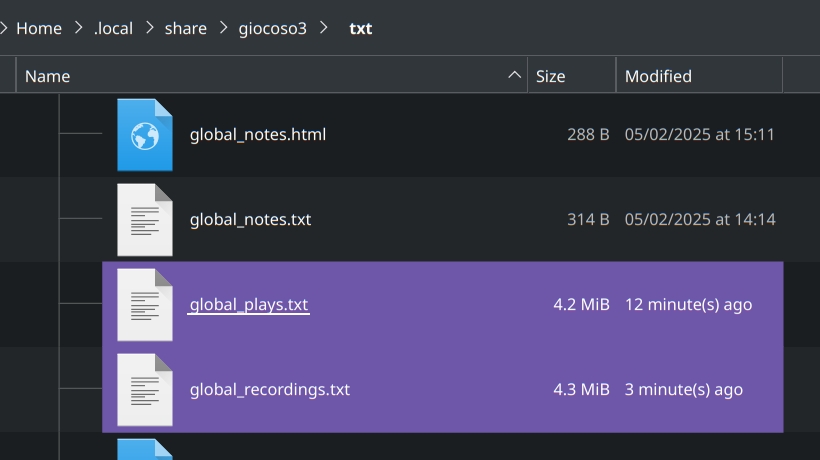Click the current txt folder breadcrumb
This screenshot has width=820, height=460.
pyautogui.click(x=360, y=29)
